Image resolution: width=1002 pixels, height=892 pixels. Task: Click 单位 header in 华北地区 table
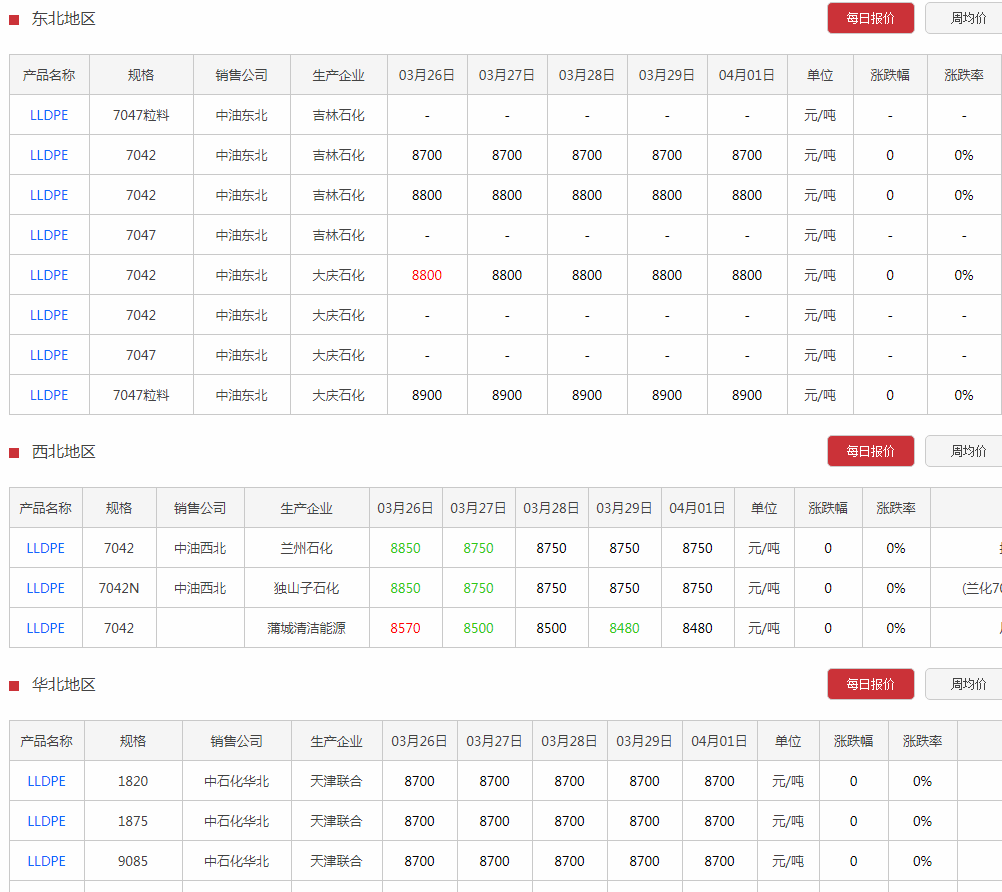(788, 741)
